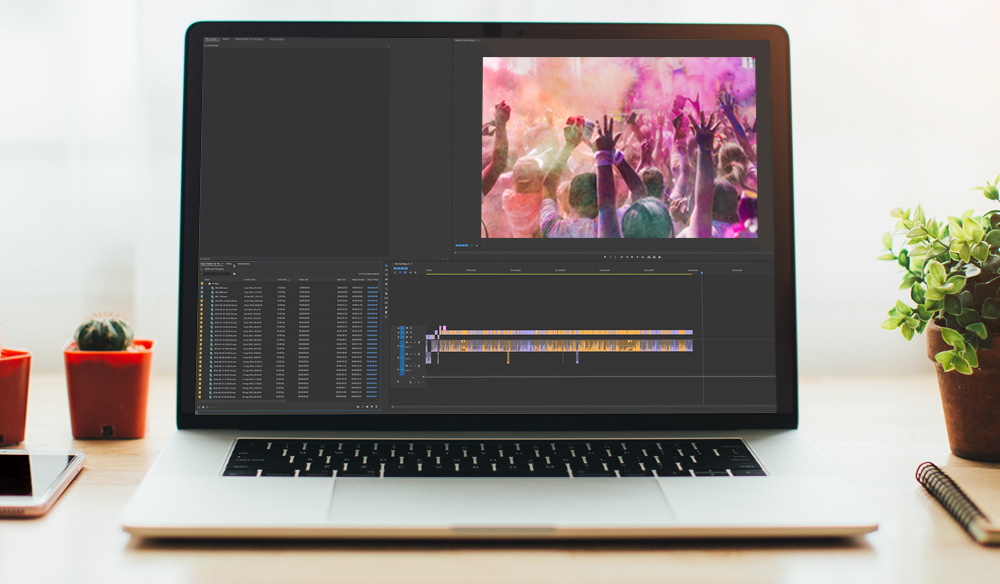Click the Add Marker icon under the Program monitor

click(604, 256)
